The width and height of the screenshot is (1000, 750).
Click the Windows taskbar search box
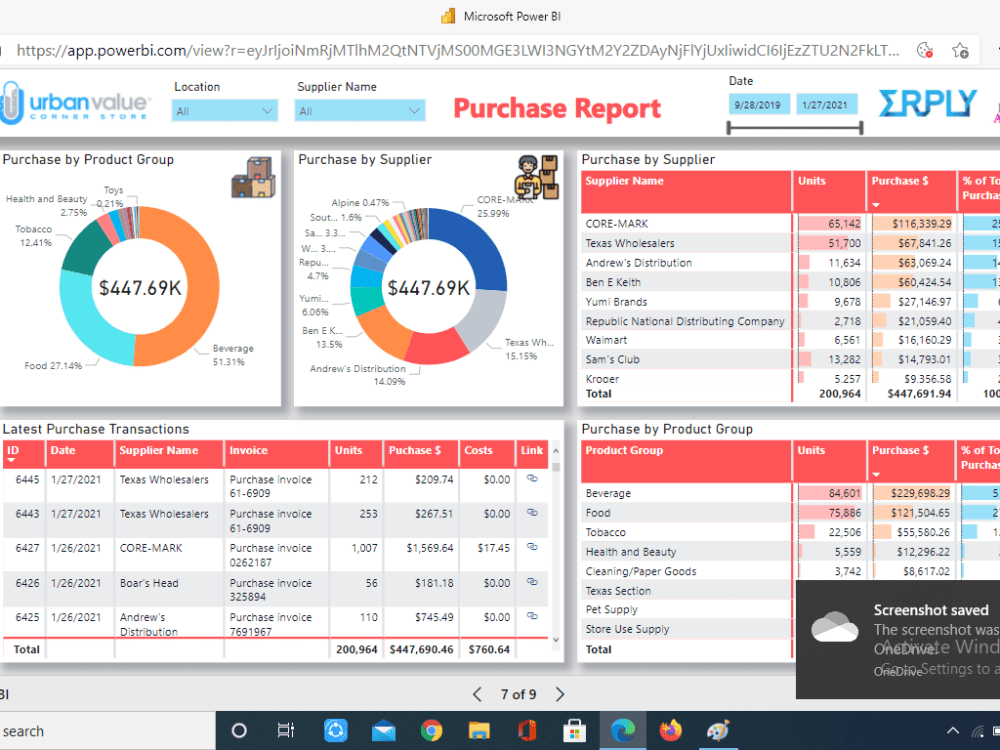pos(107,731)
